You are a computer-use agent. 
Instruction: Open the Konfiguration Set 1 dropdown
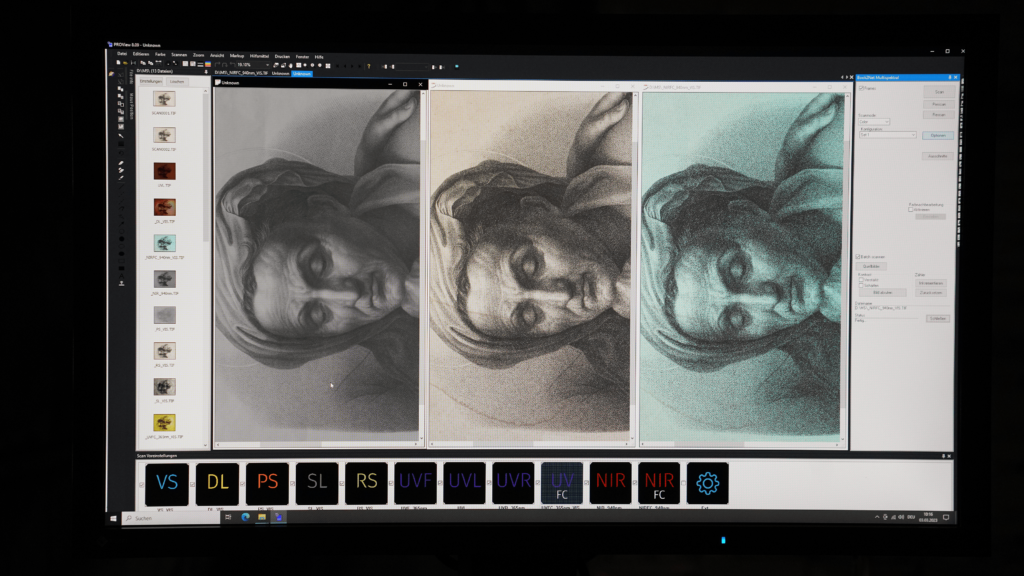[x=888, y=135]
